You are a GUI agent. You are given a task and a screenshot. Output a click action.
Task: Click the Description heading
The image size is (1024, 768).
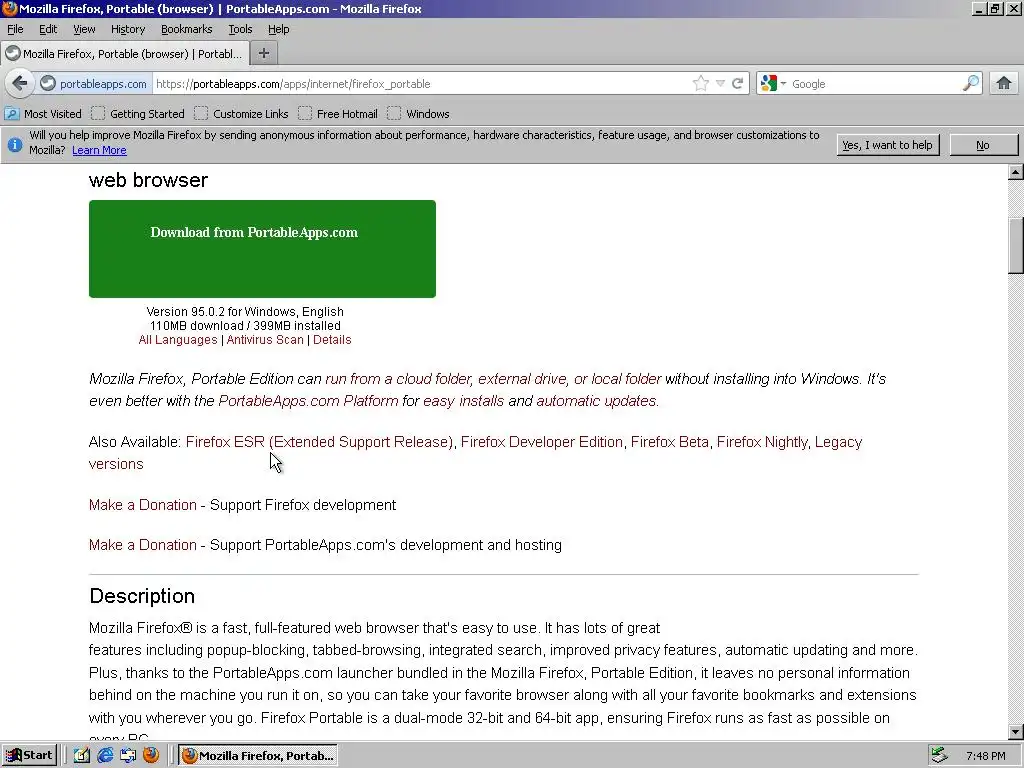[x=142, y=596]
